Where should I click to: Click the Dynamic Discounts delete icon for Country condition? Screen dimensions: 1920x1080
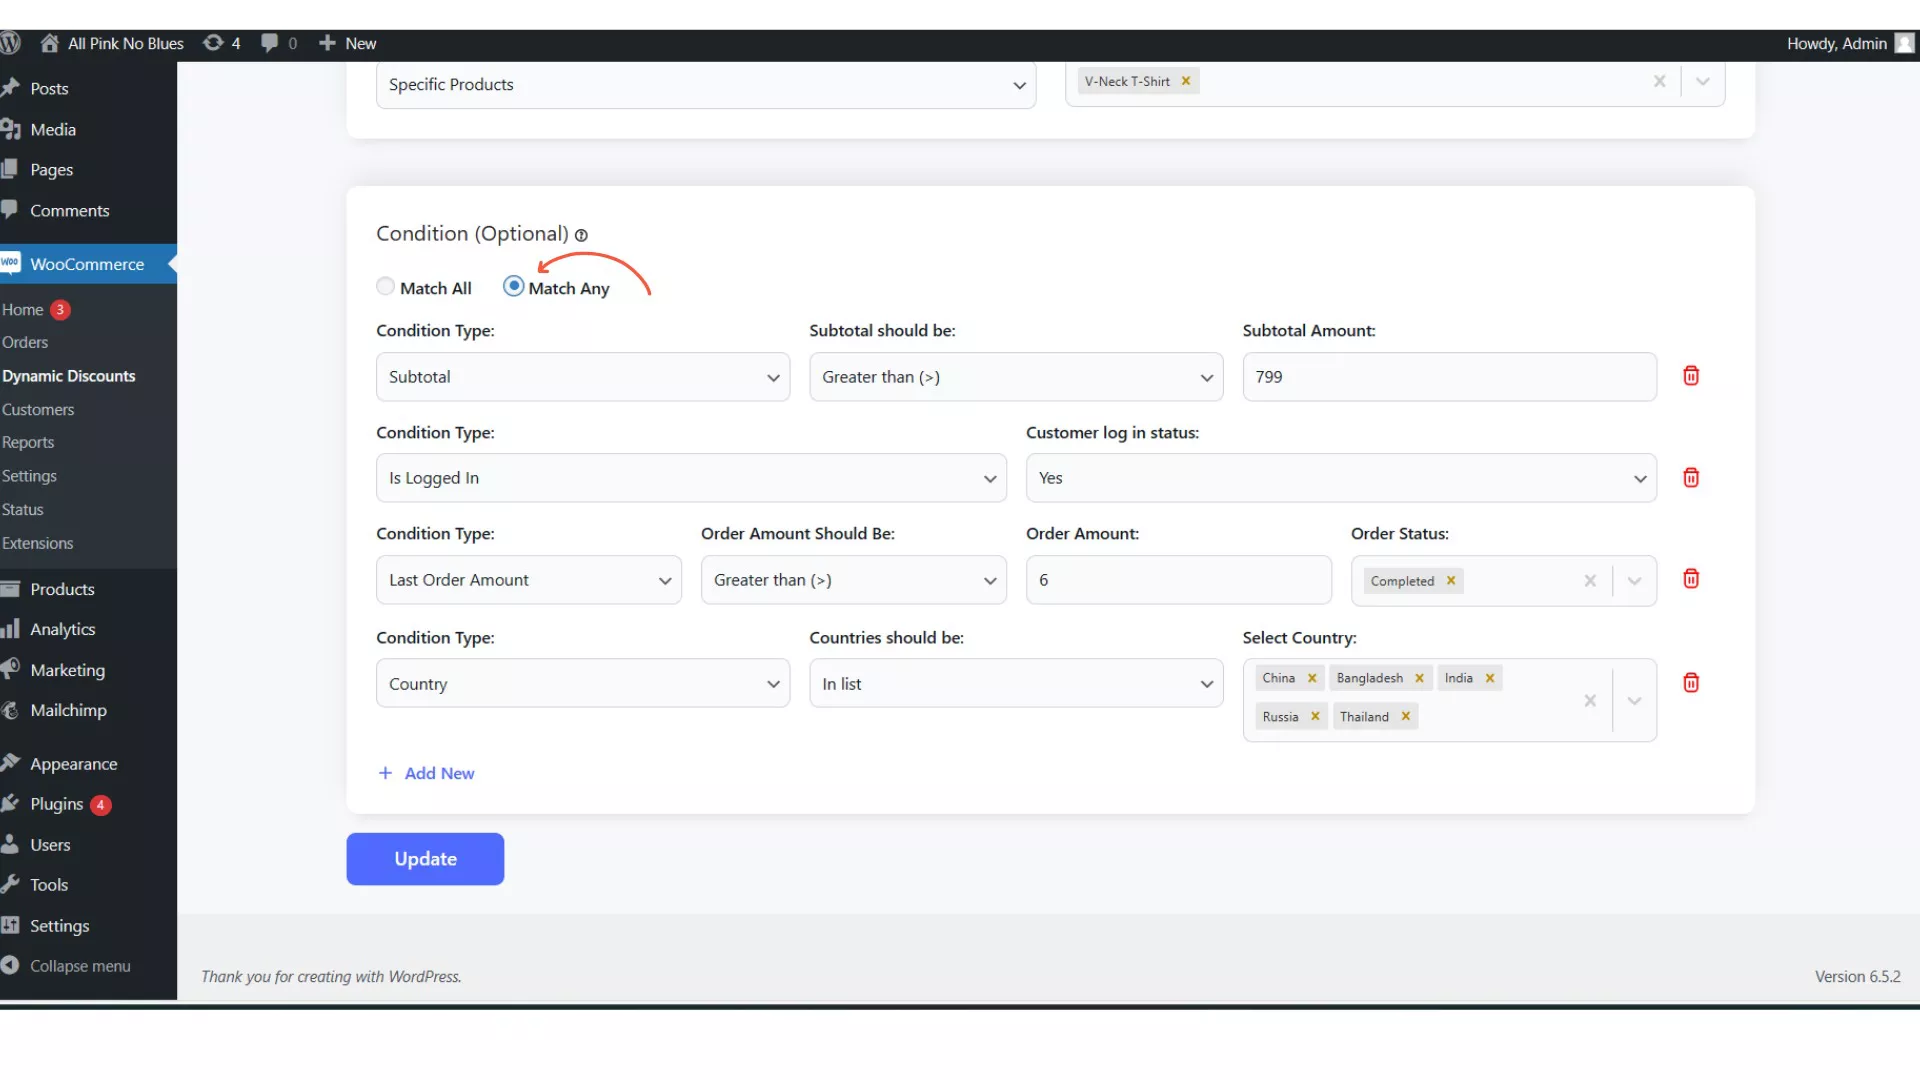[x=1691, y=683]
